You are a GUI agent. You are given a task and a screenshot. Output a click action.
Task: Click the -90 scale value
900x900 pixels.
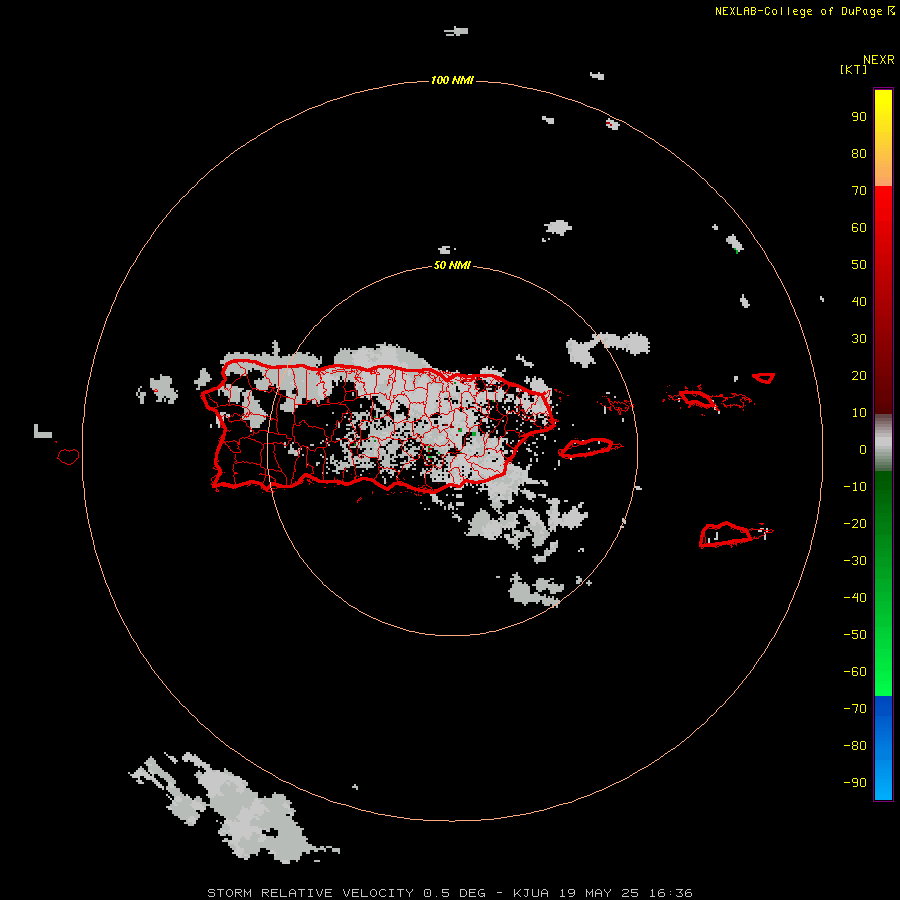855,783
